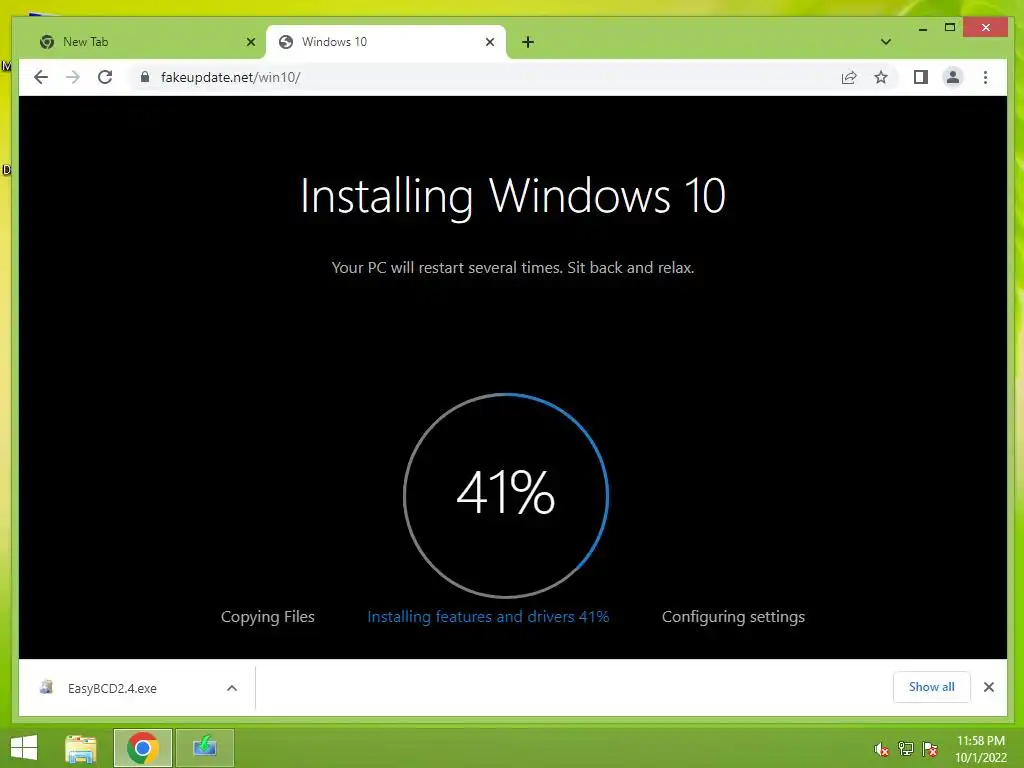Bookmark this page with the star icon

pos(881,77)
